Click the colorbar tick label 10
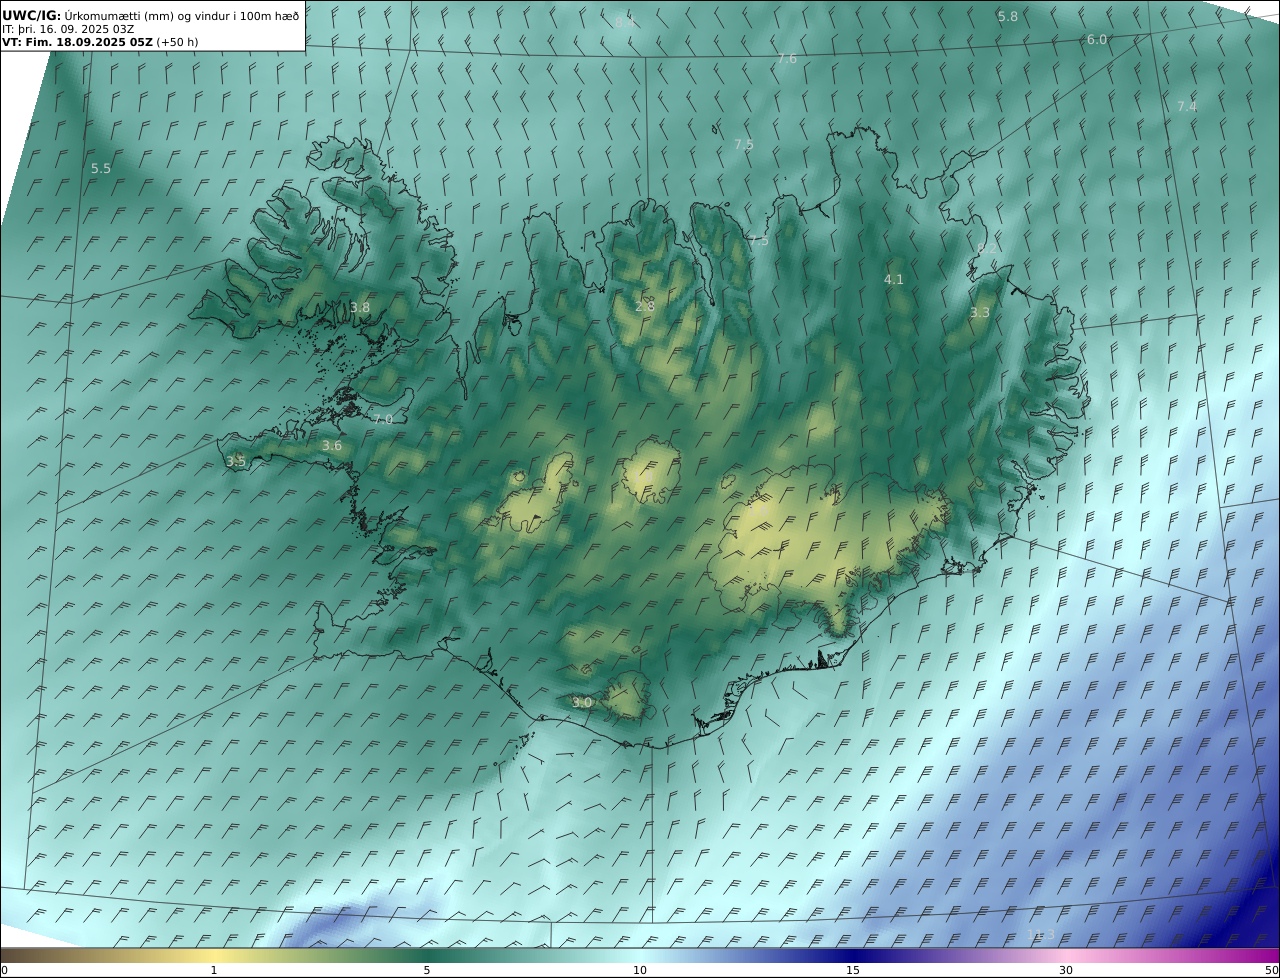 pyautogui.click(x=640, y=970)
